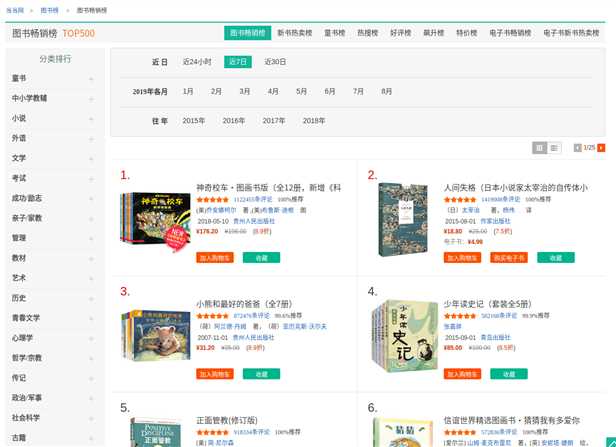Expand 心理学 category plus sign
Image resolution: width=616 pixels, height=447 pixels.
(x=91, y=338)
